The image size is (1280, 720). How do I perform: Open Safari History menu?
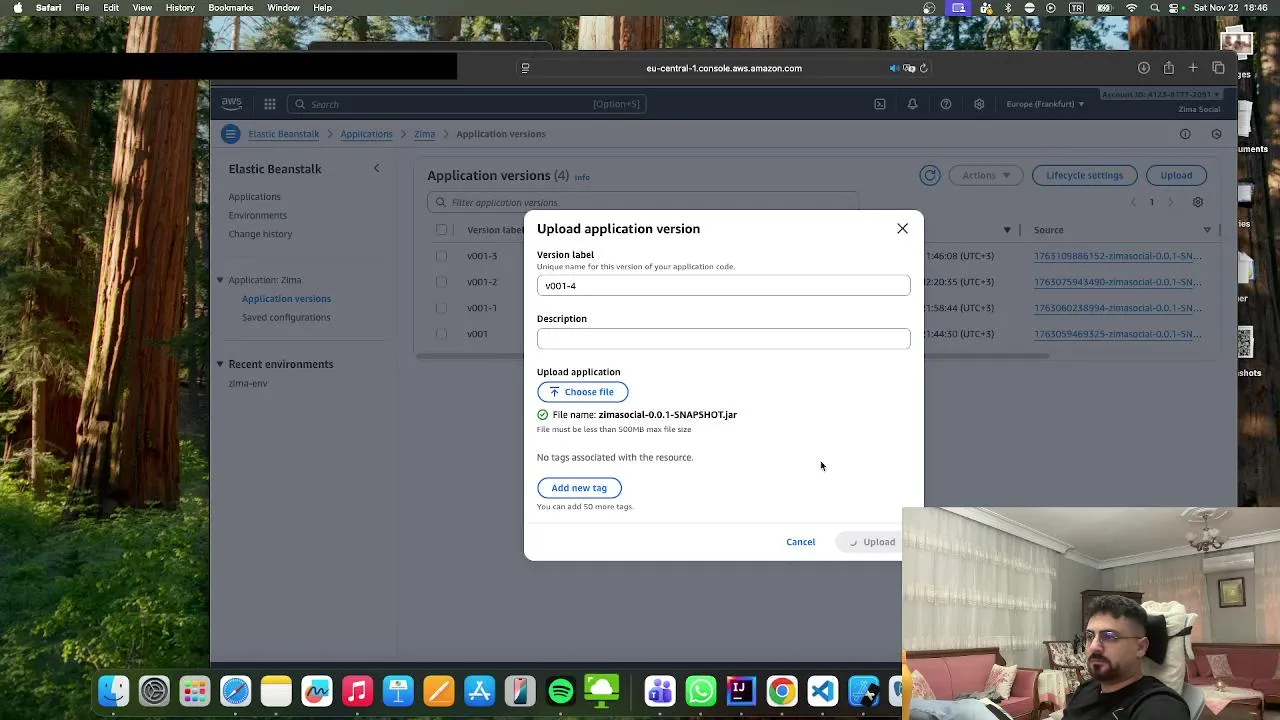tap(180, 8)
